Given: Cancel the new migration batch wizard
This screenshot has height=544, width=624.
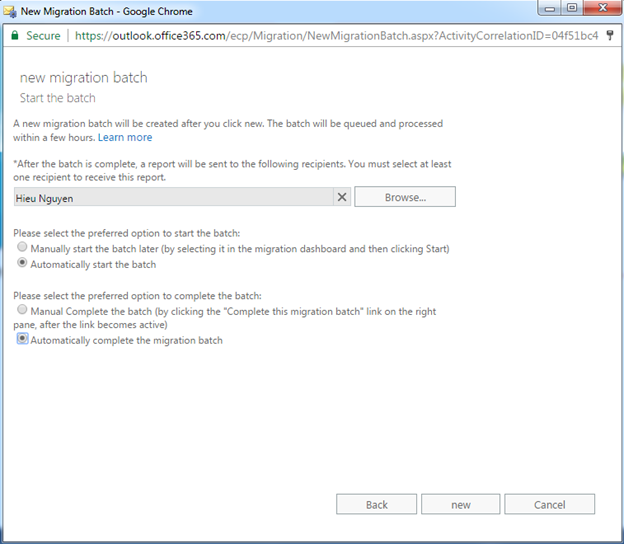Looking at the screenshot, I should (549, 504).
